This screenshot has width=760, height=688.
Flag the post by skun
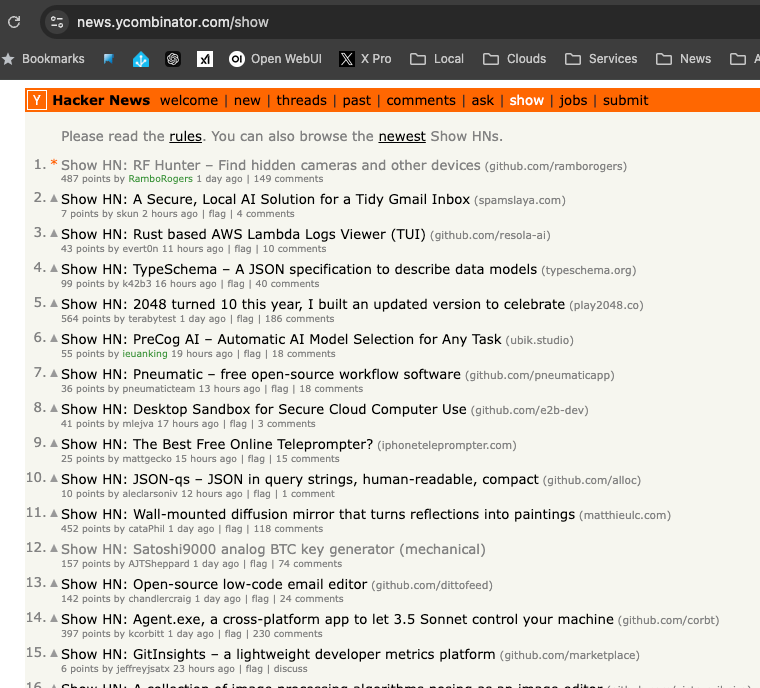point(217,214)
